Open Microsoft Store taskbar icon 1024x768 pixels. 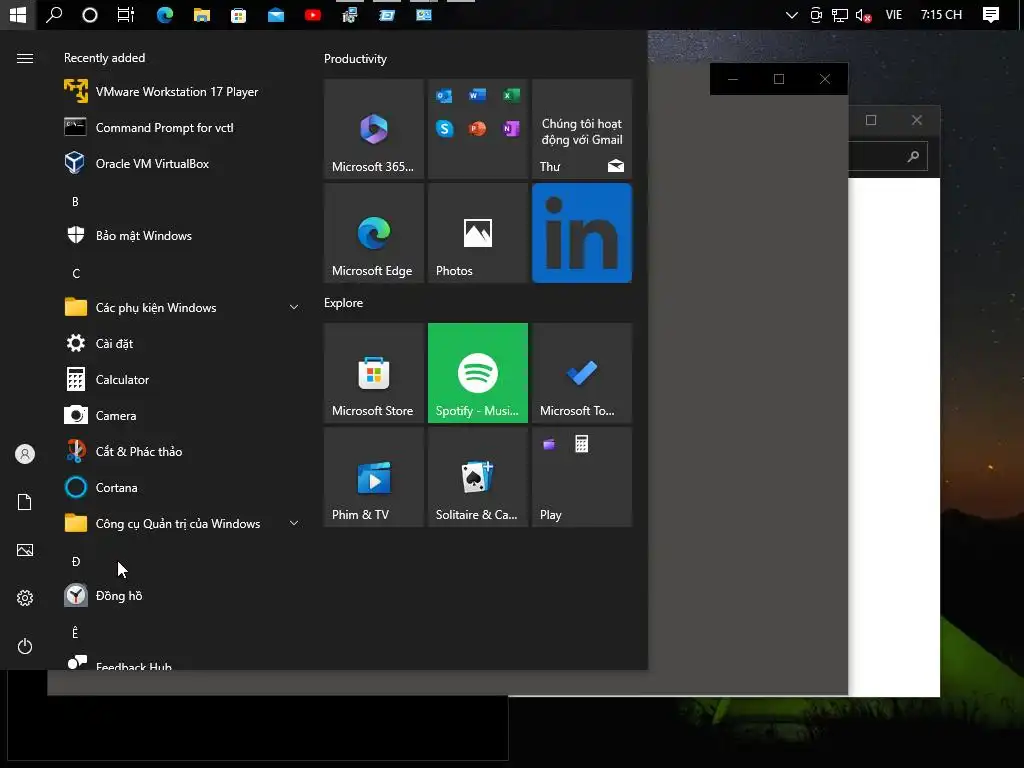pos(238,14)
